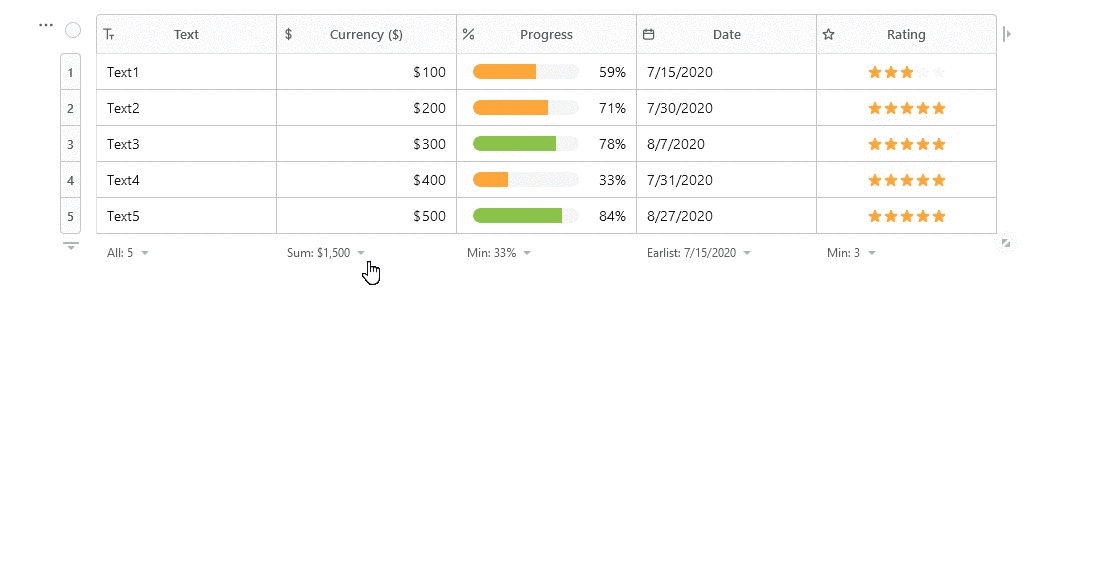Viewport: 1109px width, 568px height.
Task: Open the Sum: $1,500 summary dropdown
Action: (x=326, y=253)
